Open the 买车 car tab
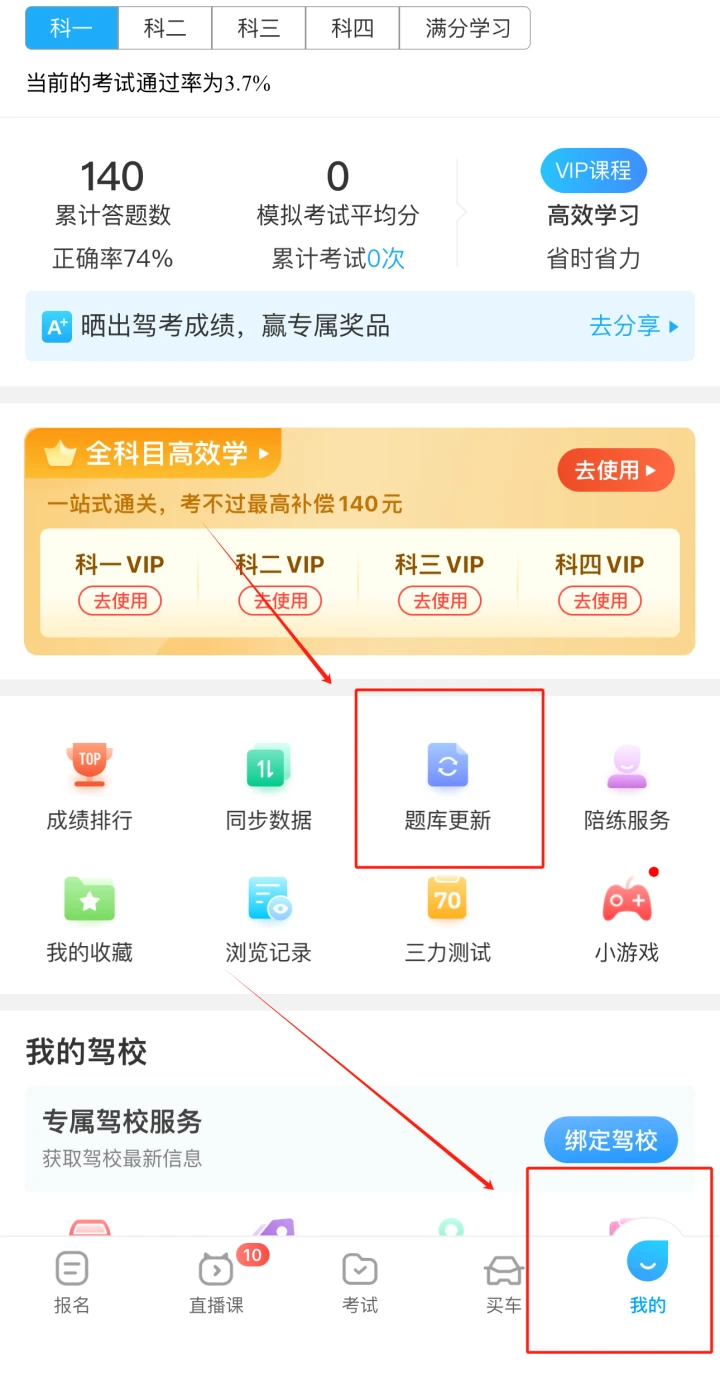Screen dimensions: 720x1373 click(x=503, y=1281)
